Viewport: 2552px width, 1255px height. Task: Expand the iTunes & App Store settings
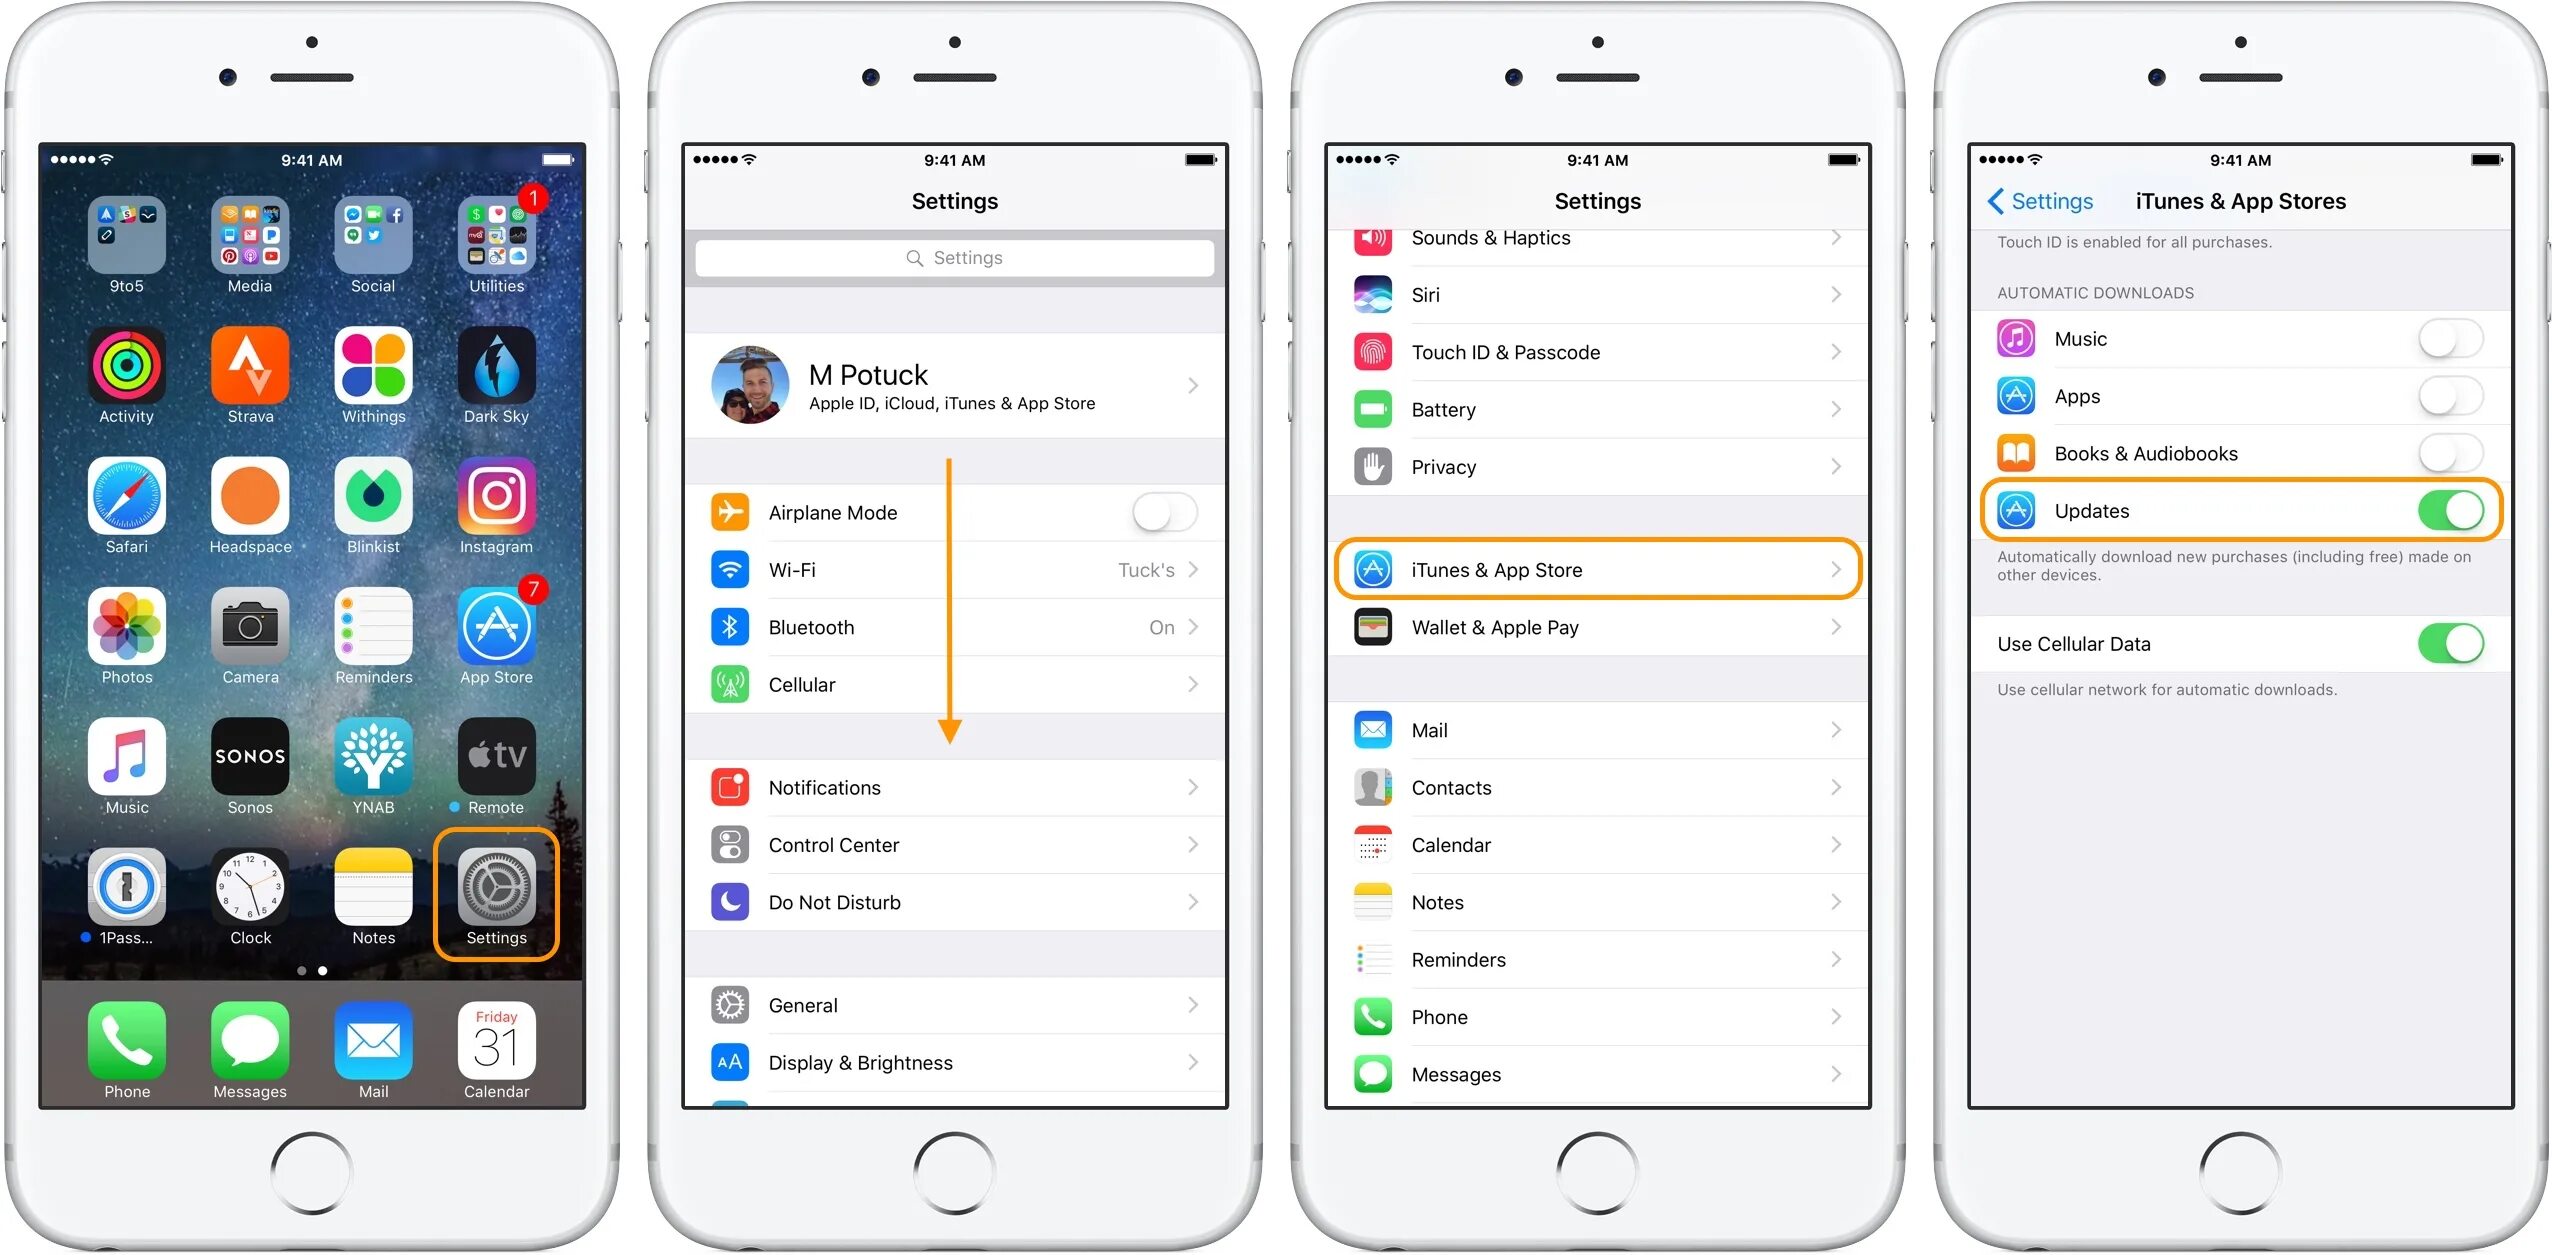click(x=1595, y=568)
